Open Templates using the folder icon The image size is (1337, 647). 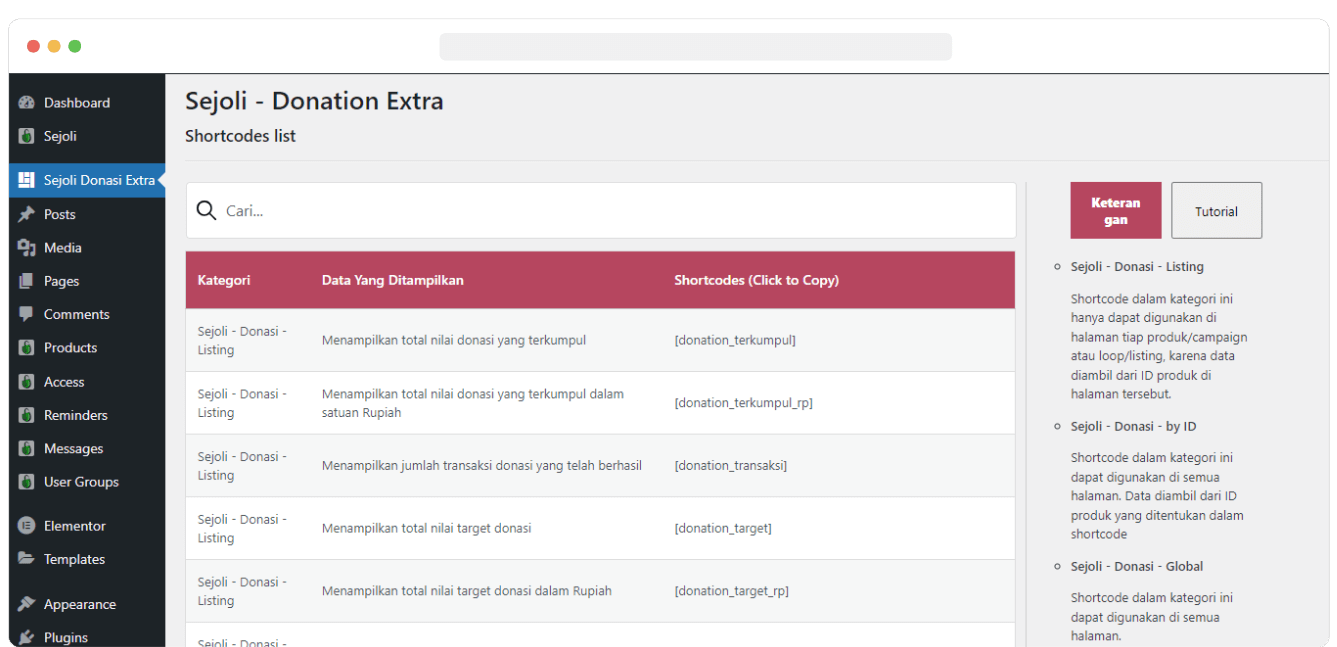pos(26,559)
